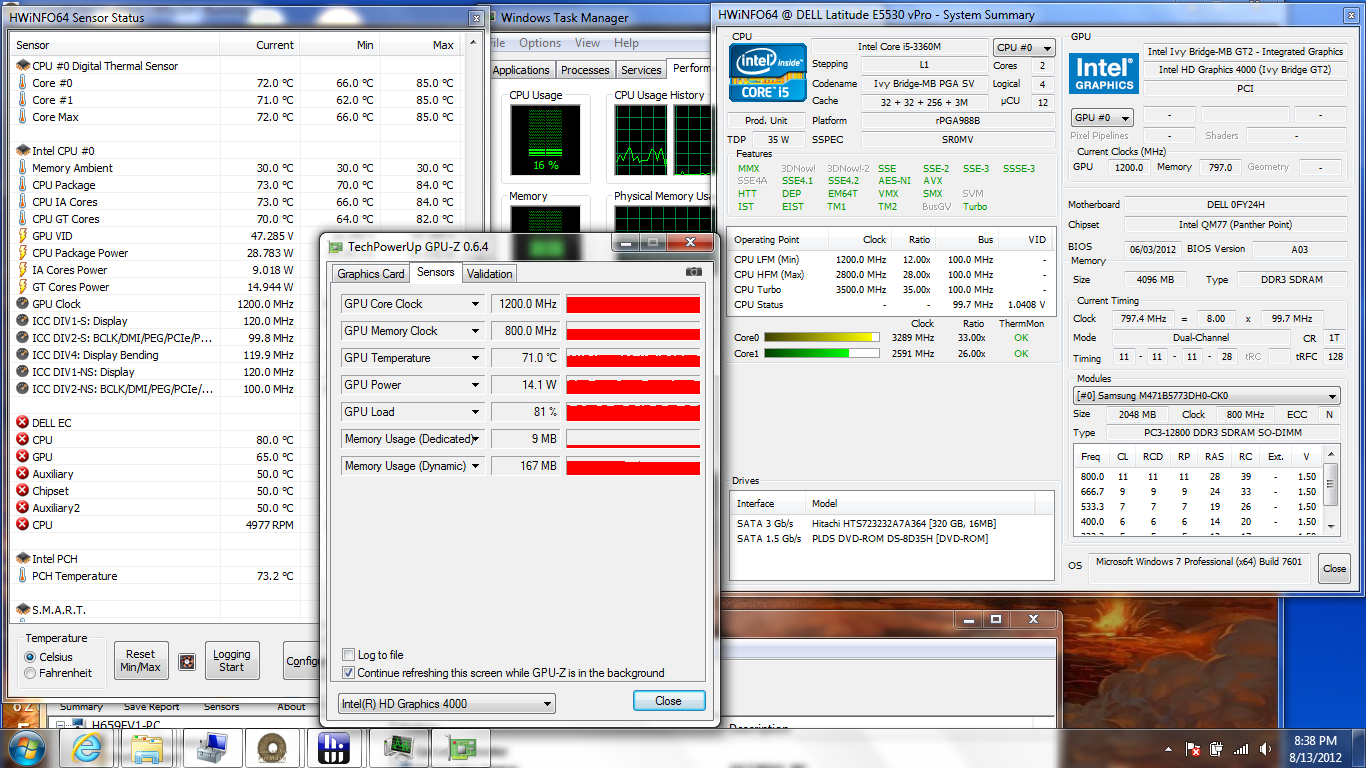Click the DELL EC red error icon
The height and width of the screenshot is (768, 1366).
coord(23,423)
